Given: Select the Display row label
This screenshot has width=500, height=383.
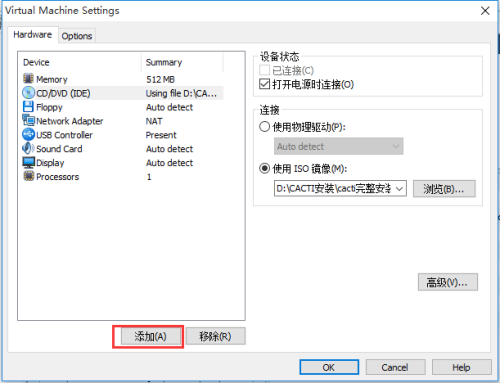Looking at the screenshot, I should 50,163.
